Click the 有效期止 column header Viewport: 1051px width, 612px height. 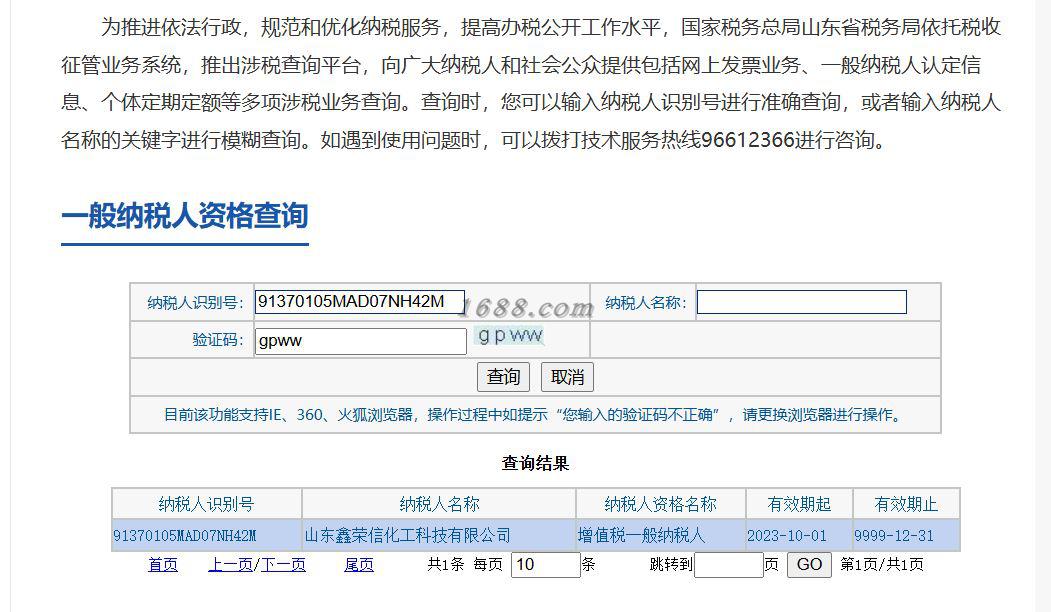(906, 504)
